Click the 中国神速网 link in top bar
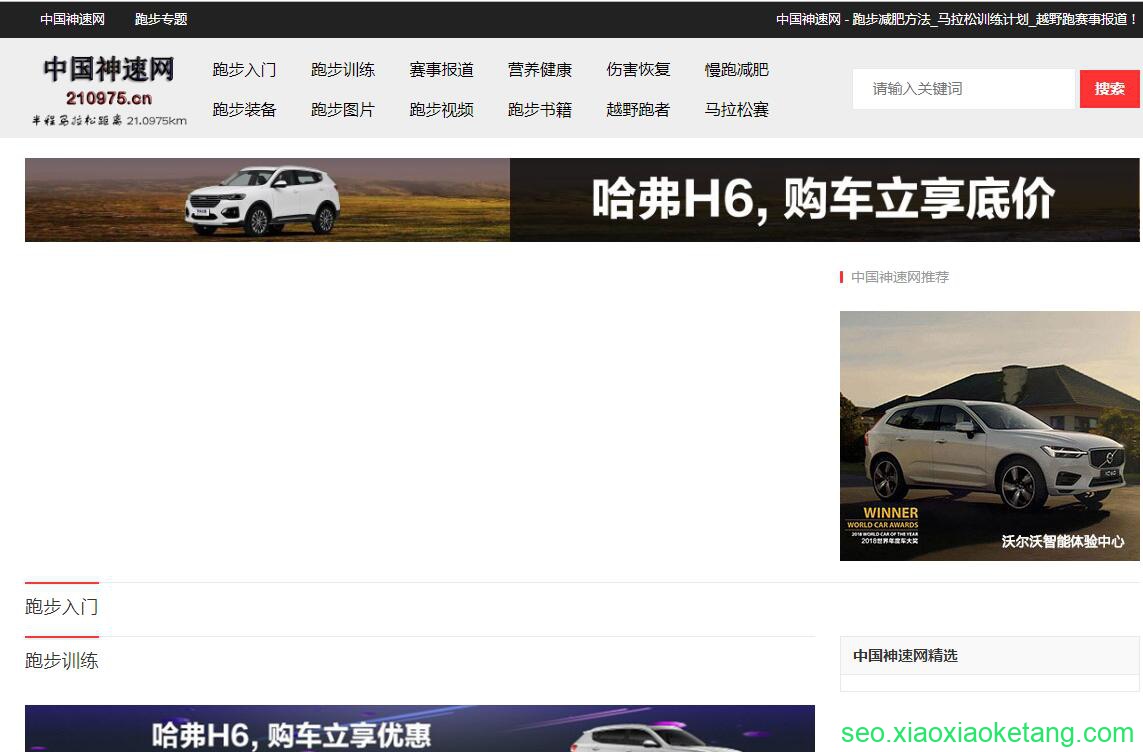1143x752 pixels. [72, 20]
